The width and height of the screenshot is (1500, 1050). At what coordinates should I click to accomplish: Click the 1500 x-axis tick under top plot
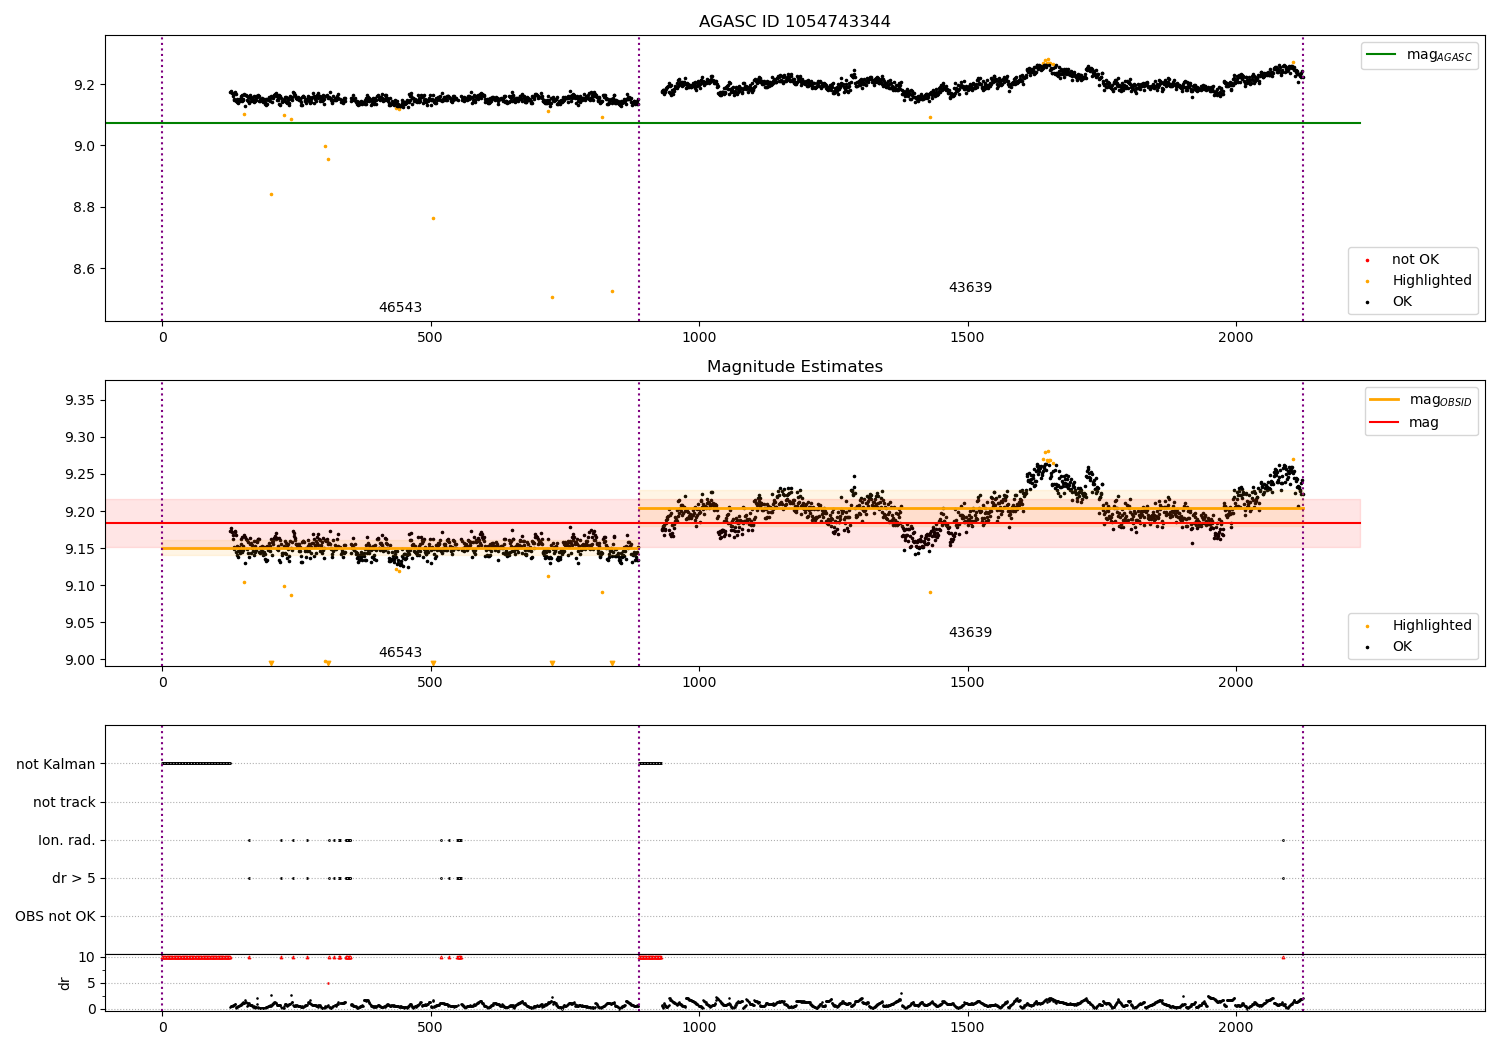(968, 337)
